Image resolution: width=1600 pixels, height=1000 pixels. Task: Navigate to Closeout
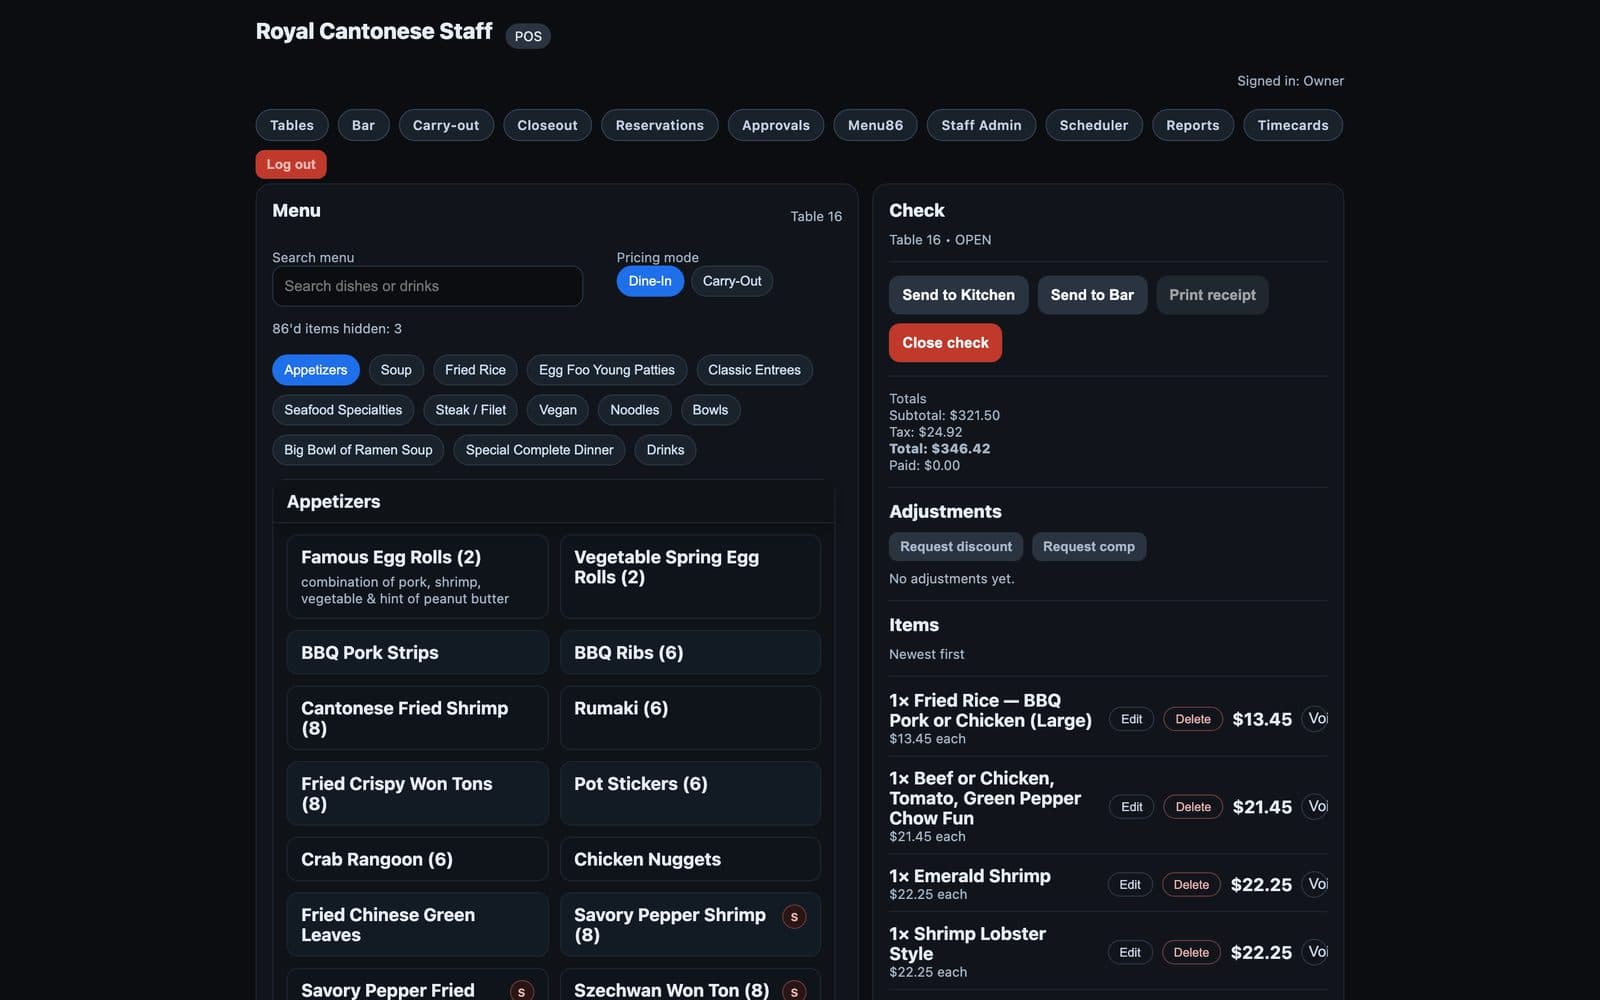[547, 125]
